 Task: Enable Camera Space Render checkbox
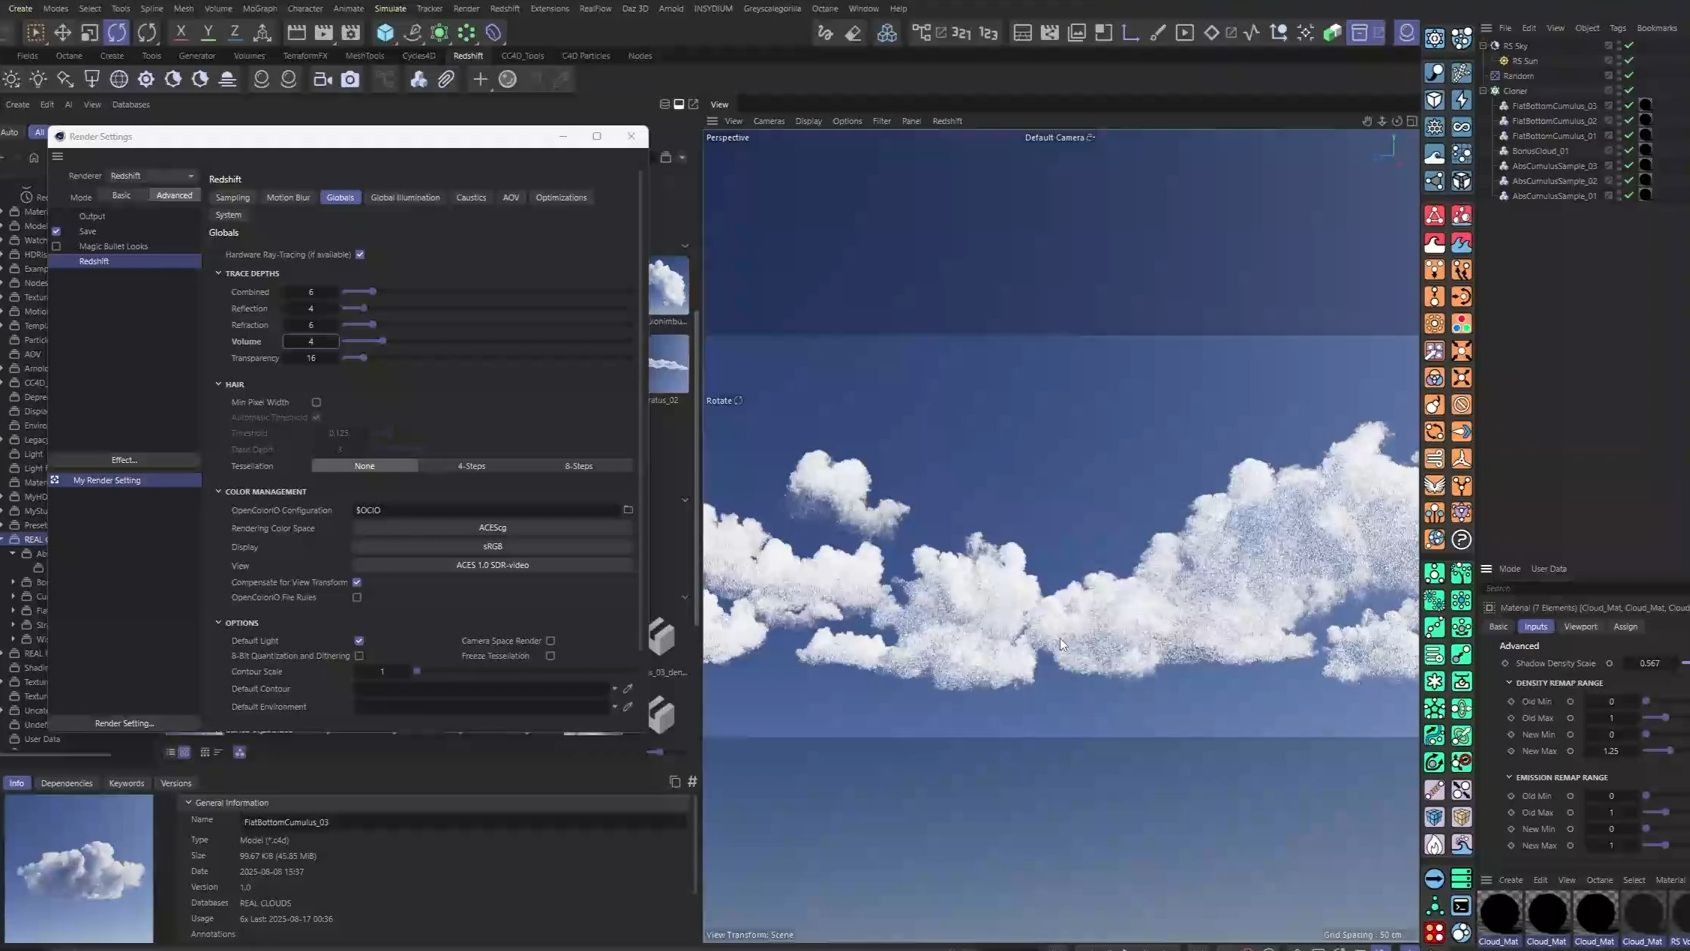(550, 641)
